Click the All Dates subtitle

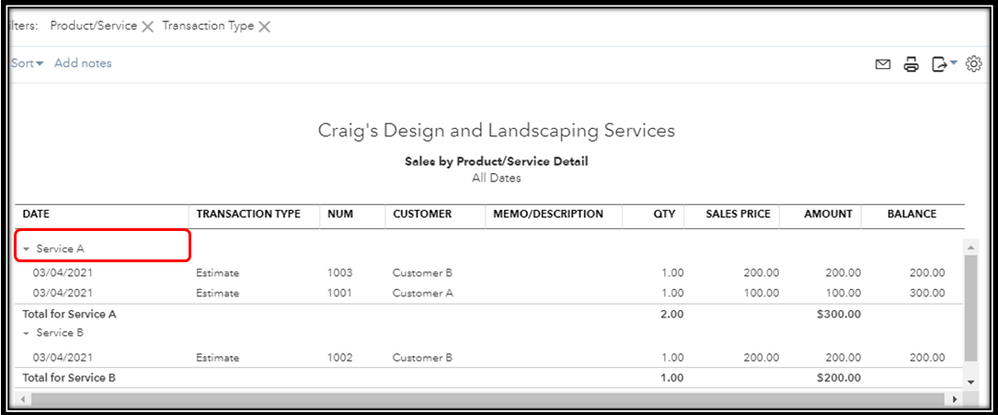coord(496,179)
